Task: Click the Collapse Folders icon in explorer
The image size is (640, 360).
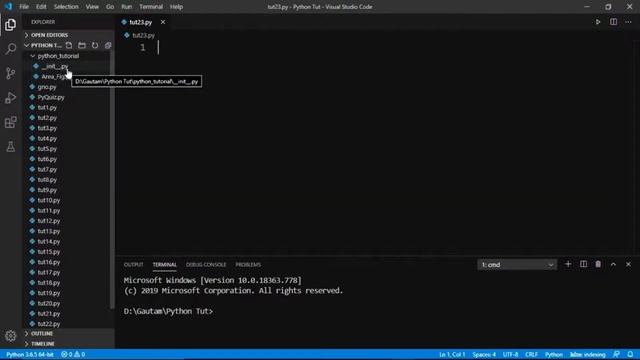Action: [108, 45]
